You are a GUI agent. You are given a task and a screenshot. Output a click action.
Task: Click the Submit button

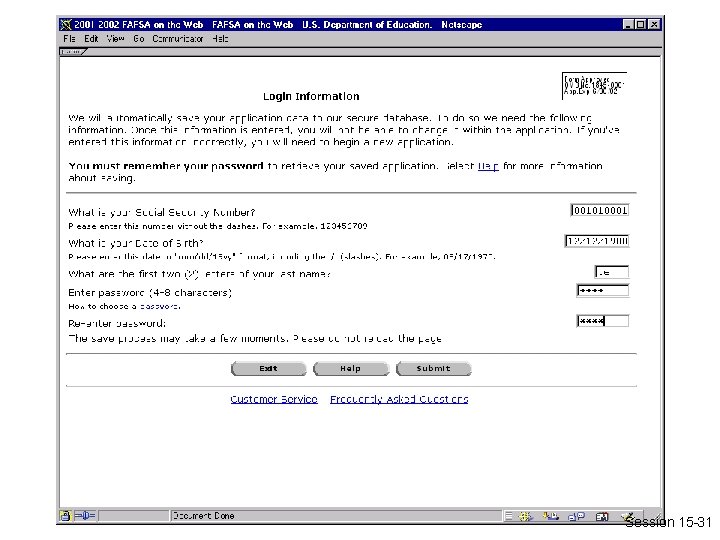[433, 368]
